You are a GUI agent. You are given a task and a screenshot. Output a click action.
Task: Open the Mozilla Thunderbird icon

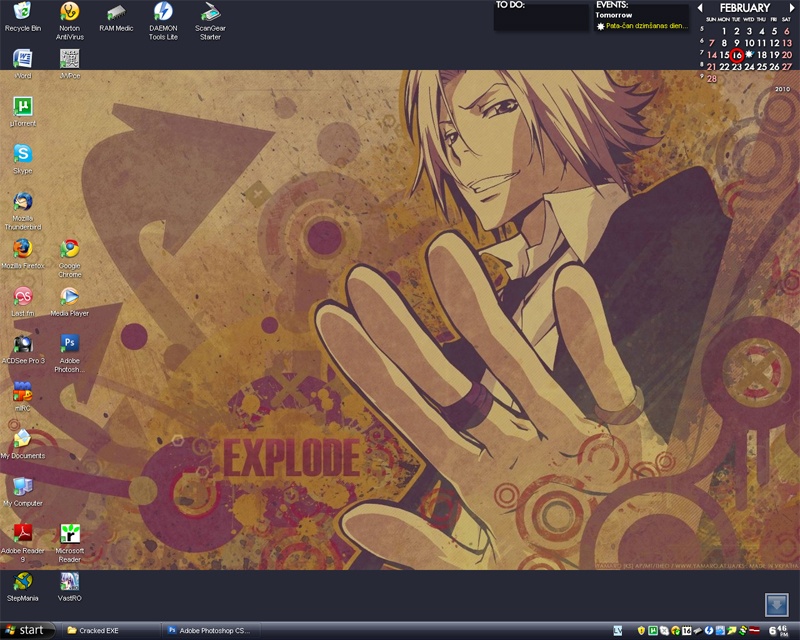[x=22, y=211]
